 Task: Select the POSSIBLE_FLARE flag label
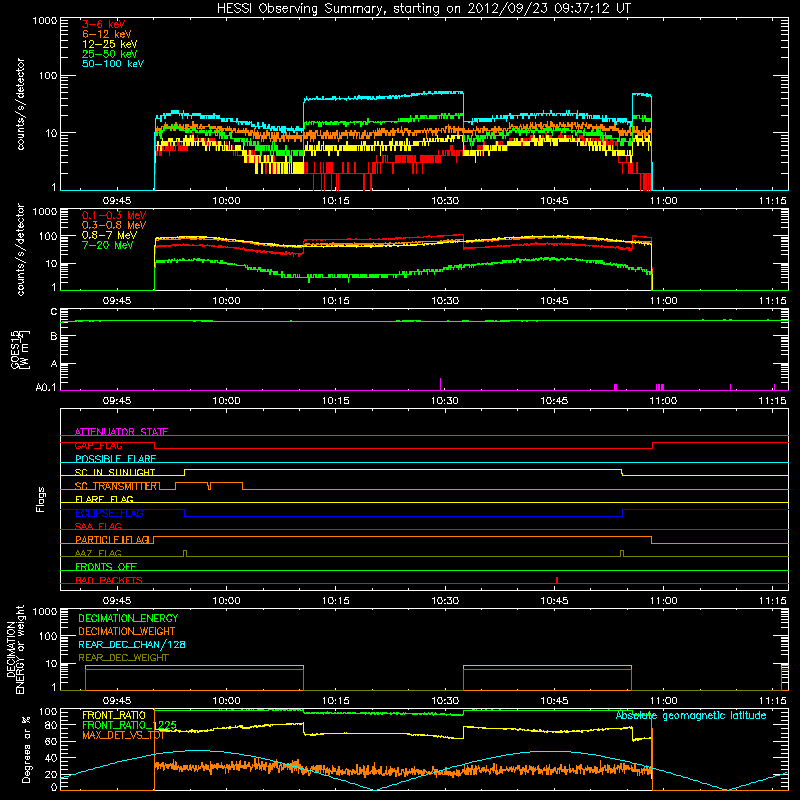point(115,459)
